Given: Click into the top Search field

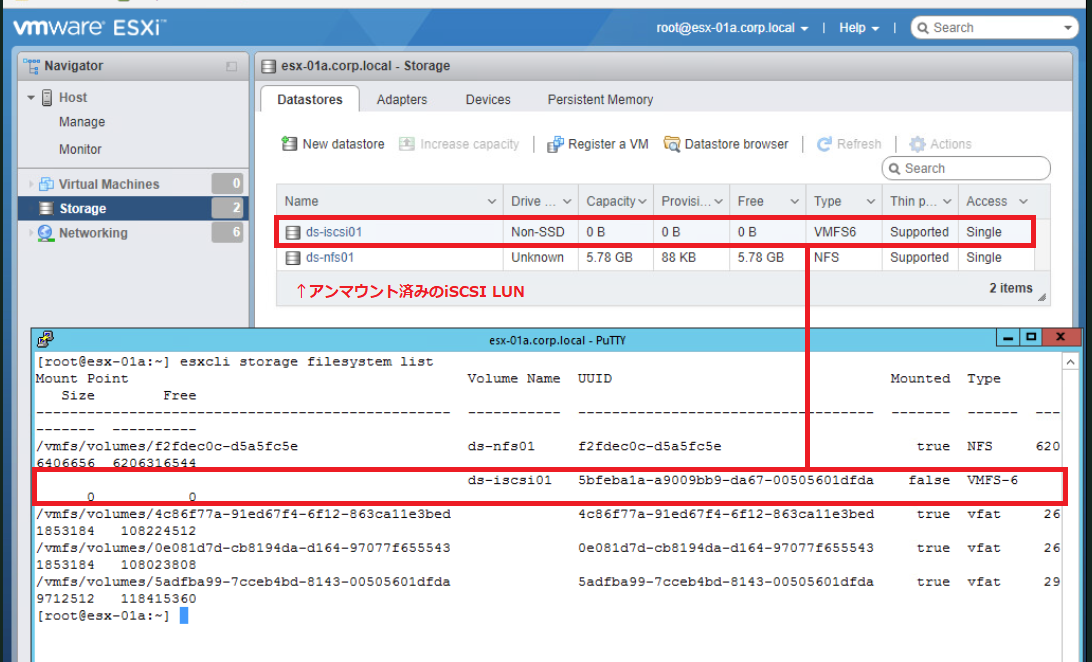Looking at the screenshot, I should point(994,28).
